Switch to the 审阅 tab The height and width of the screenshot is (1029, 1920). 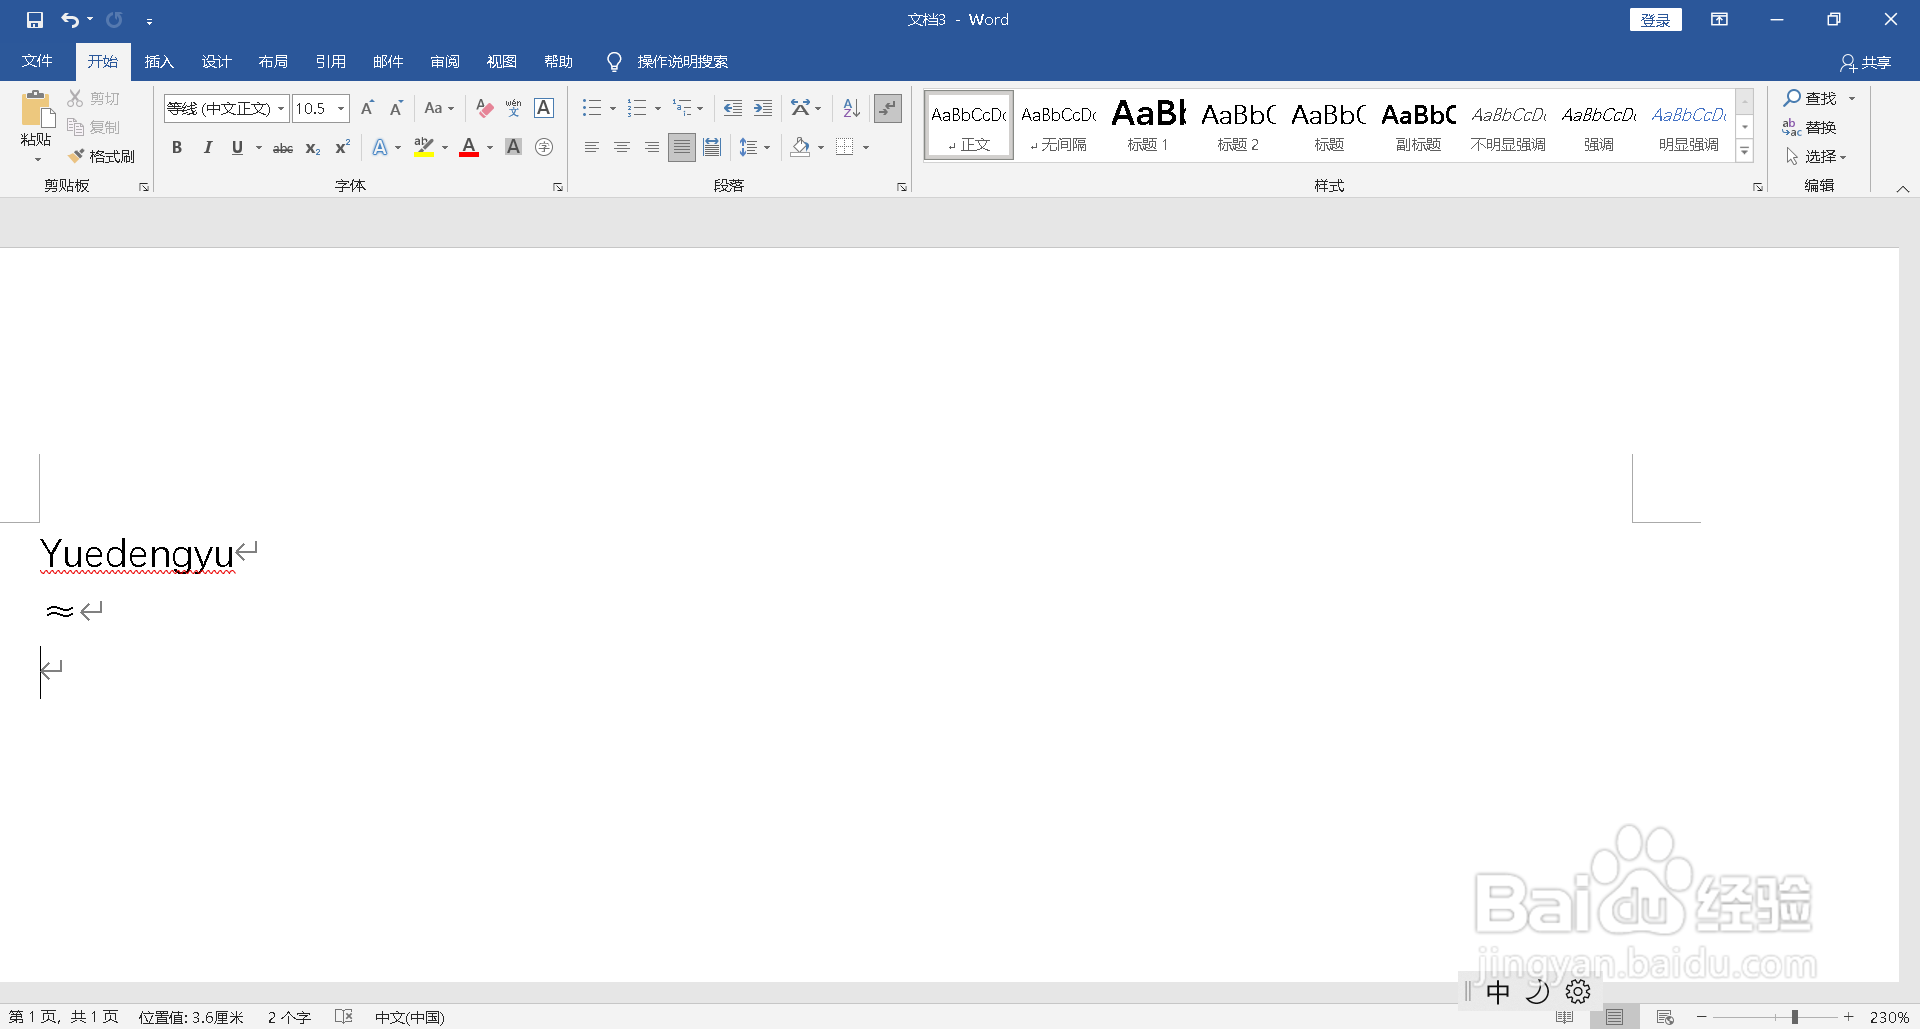[x=445, y=62]
